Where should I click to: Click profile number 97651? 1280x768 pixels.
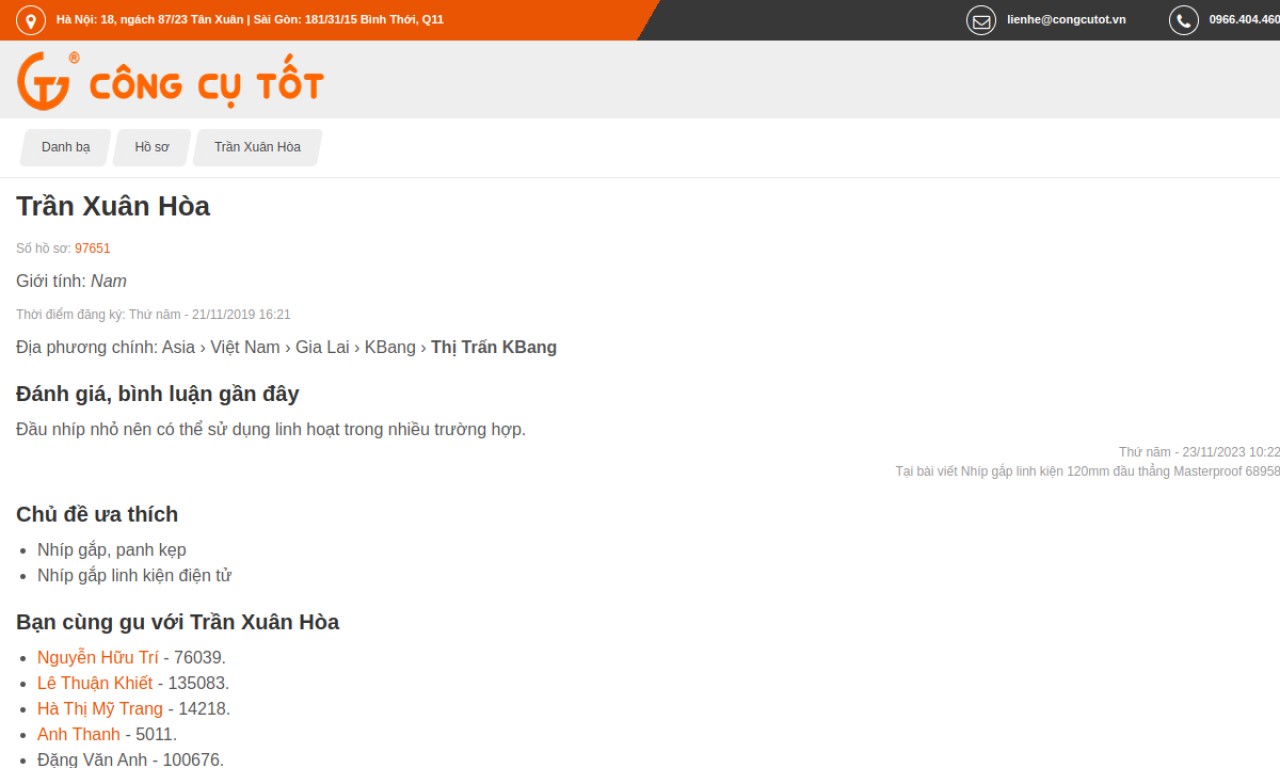point(92,248)
